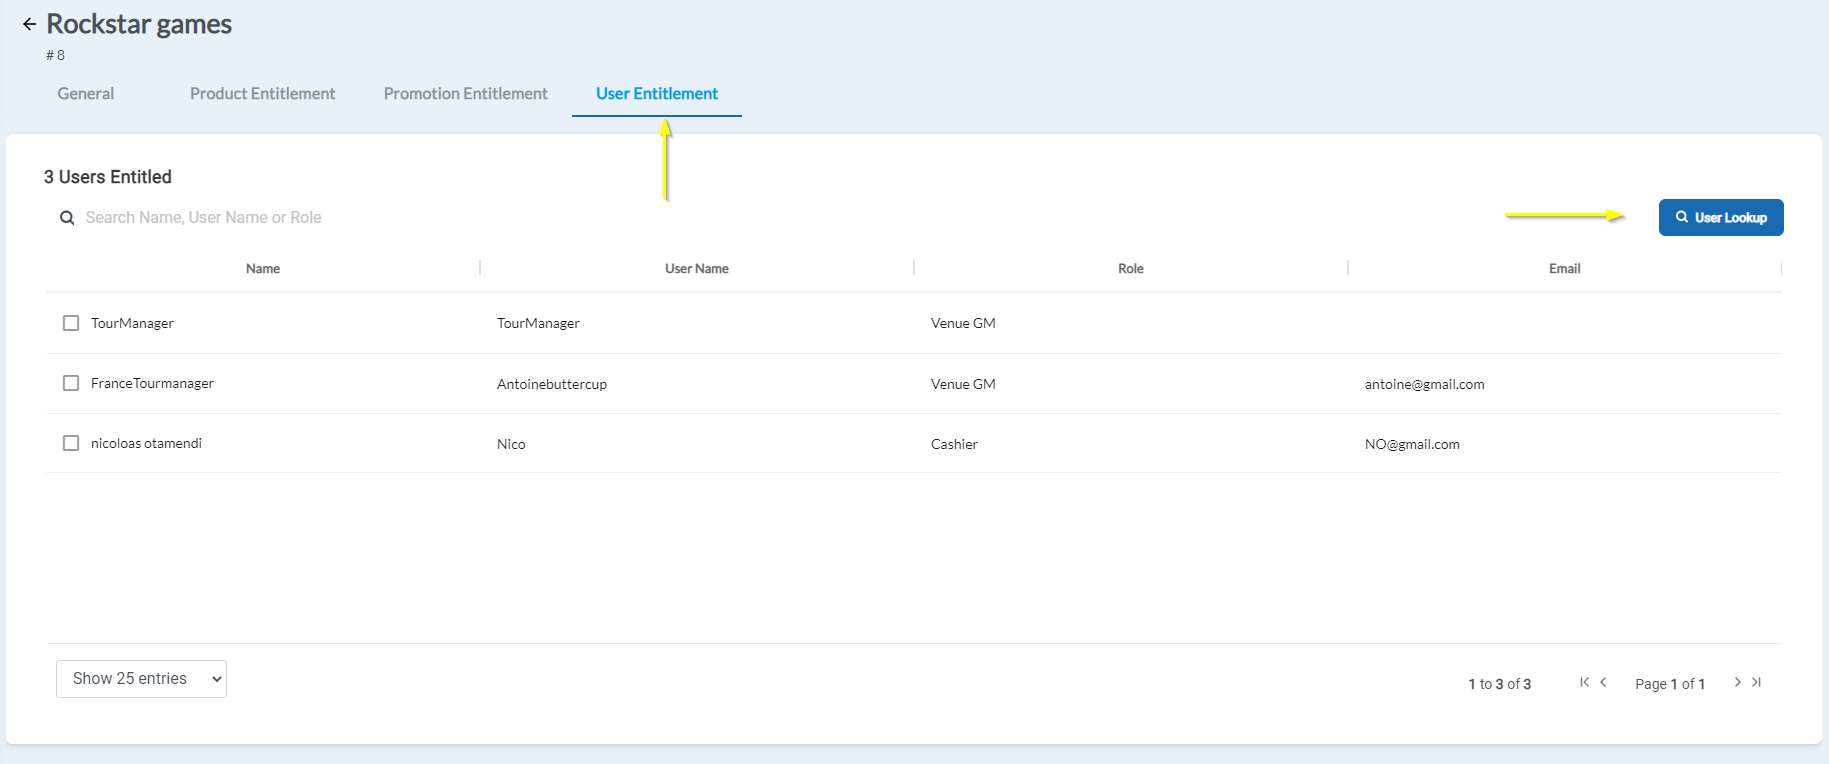Click the Nico user name cell
The height and width of the screenshot is (764, 1829).
[x=511, y=444]
